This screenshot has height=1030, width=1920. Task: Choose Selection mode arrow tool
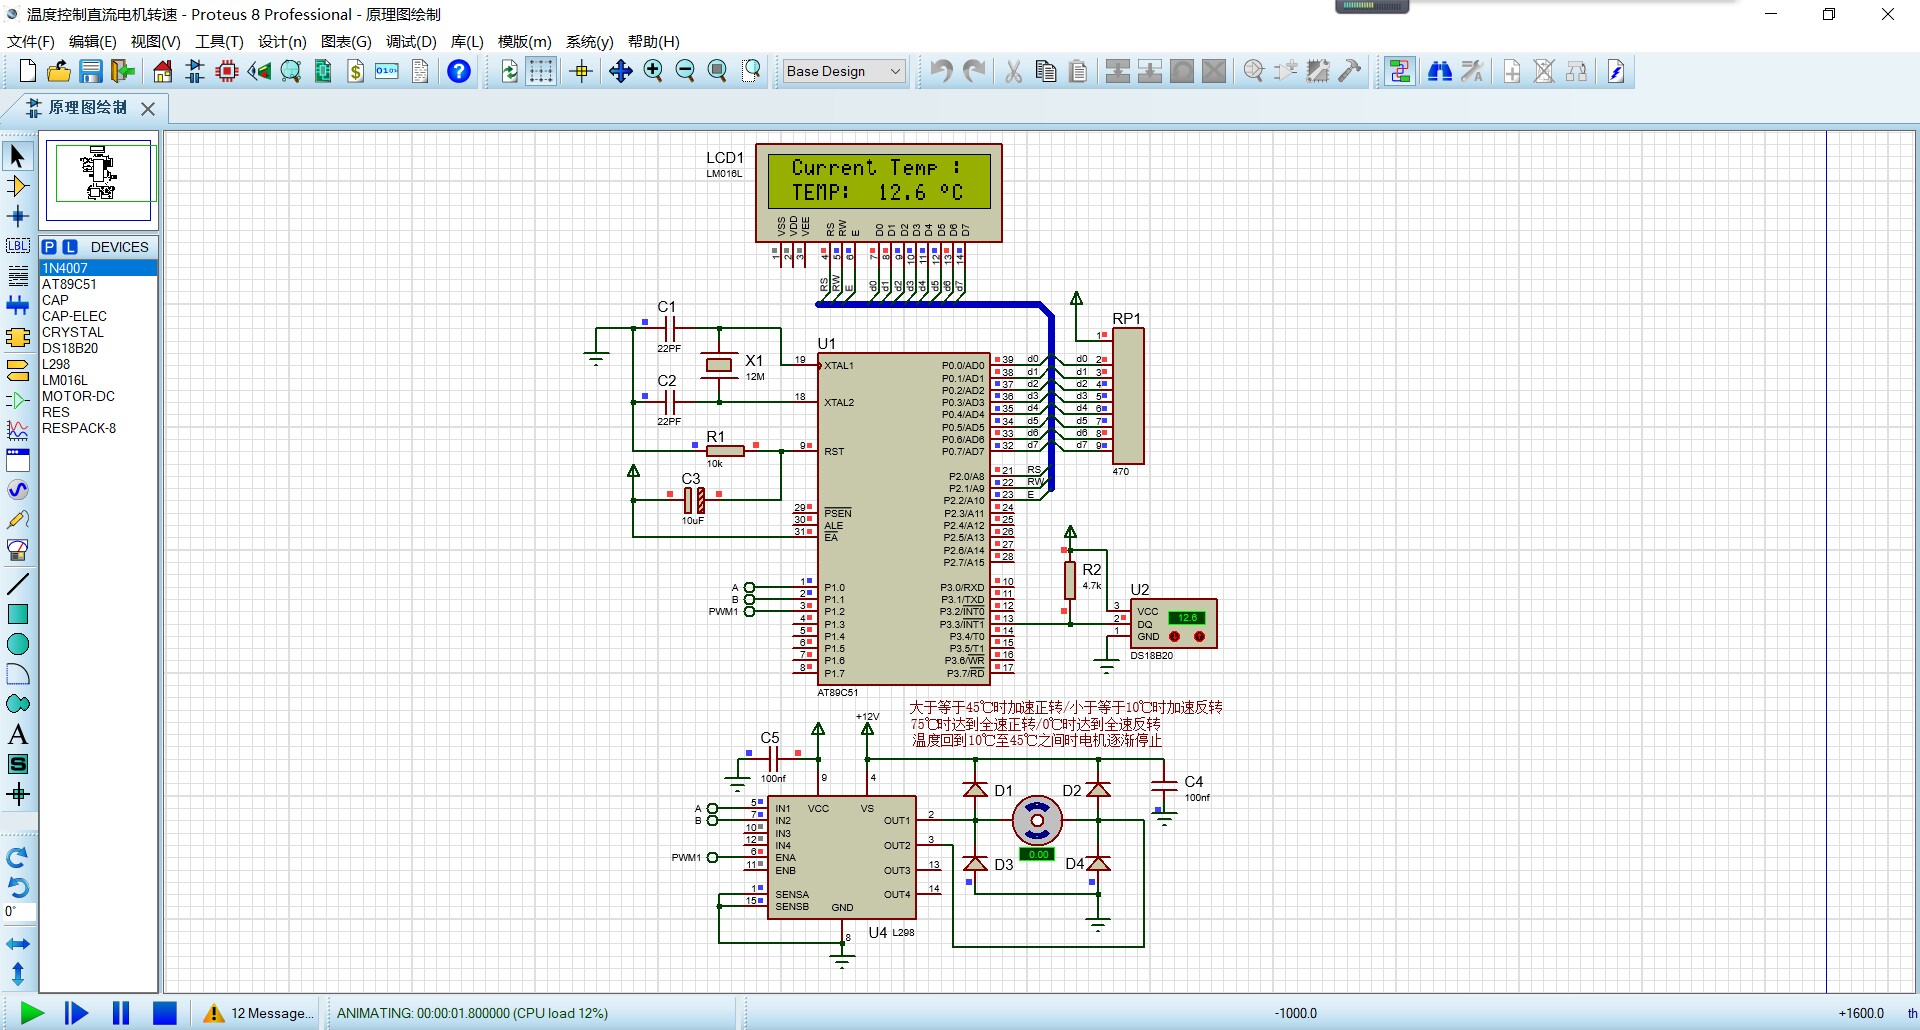(x=18, y=156)
